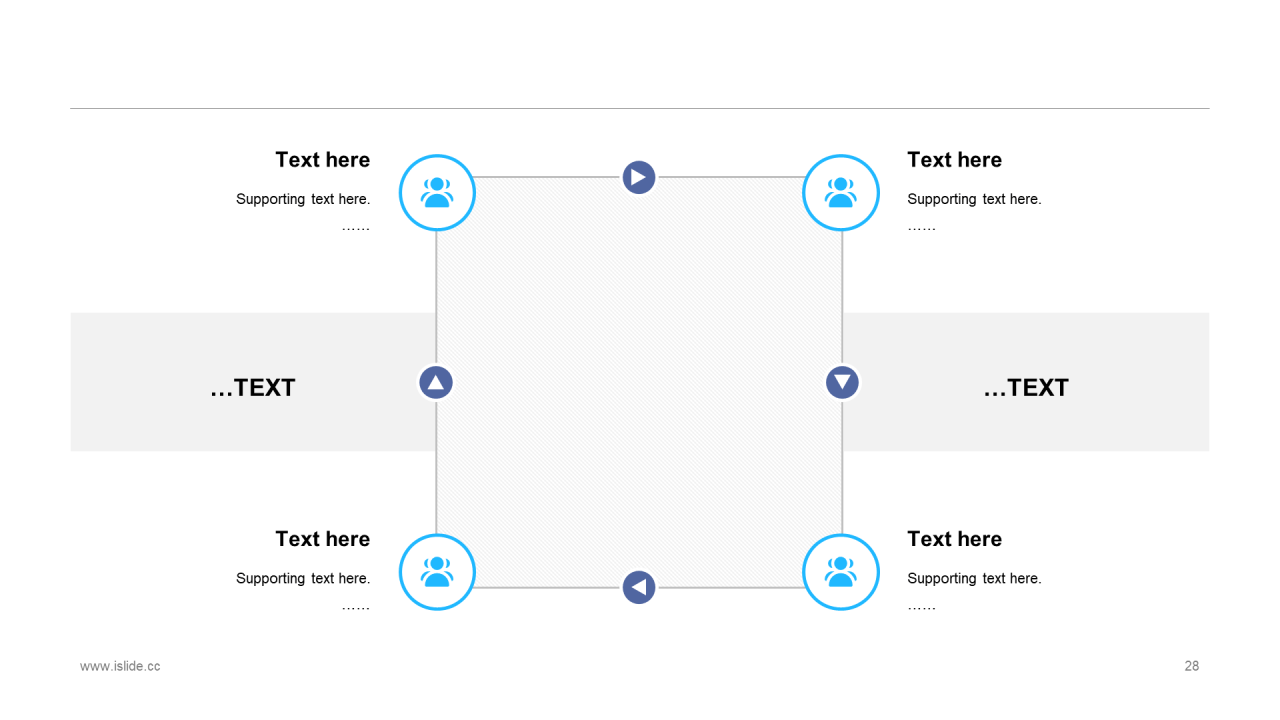Image resolution: width=1280 pixels, height=720 pixels.
Task: Click the up-pointing arrow on left edge
Action: (435, 382)
